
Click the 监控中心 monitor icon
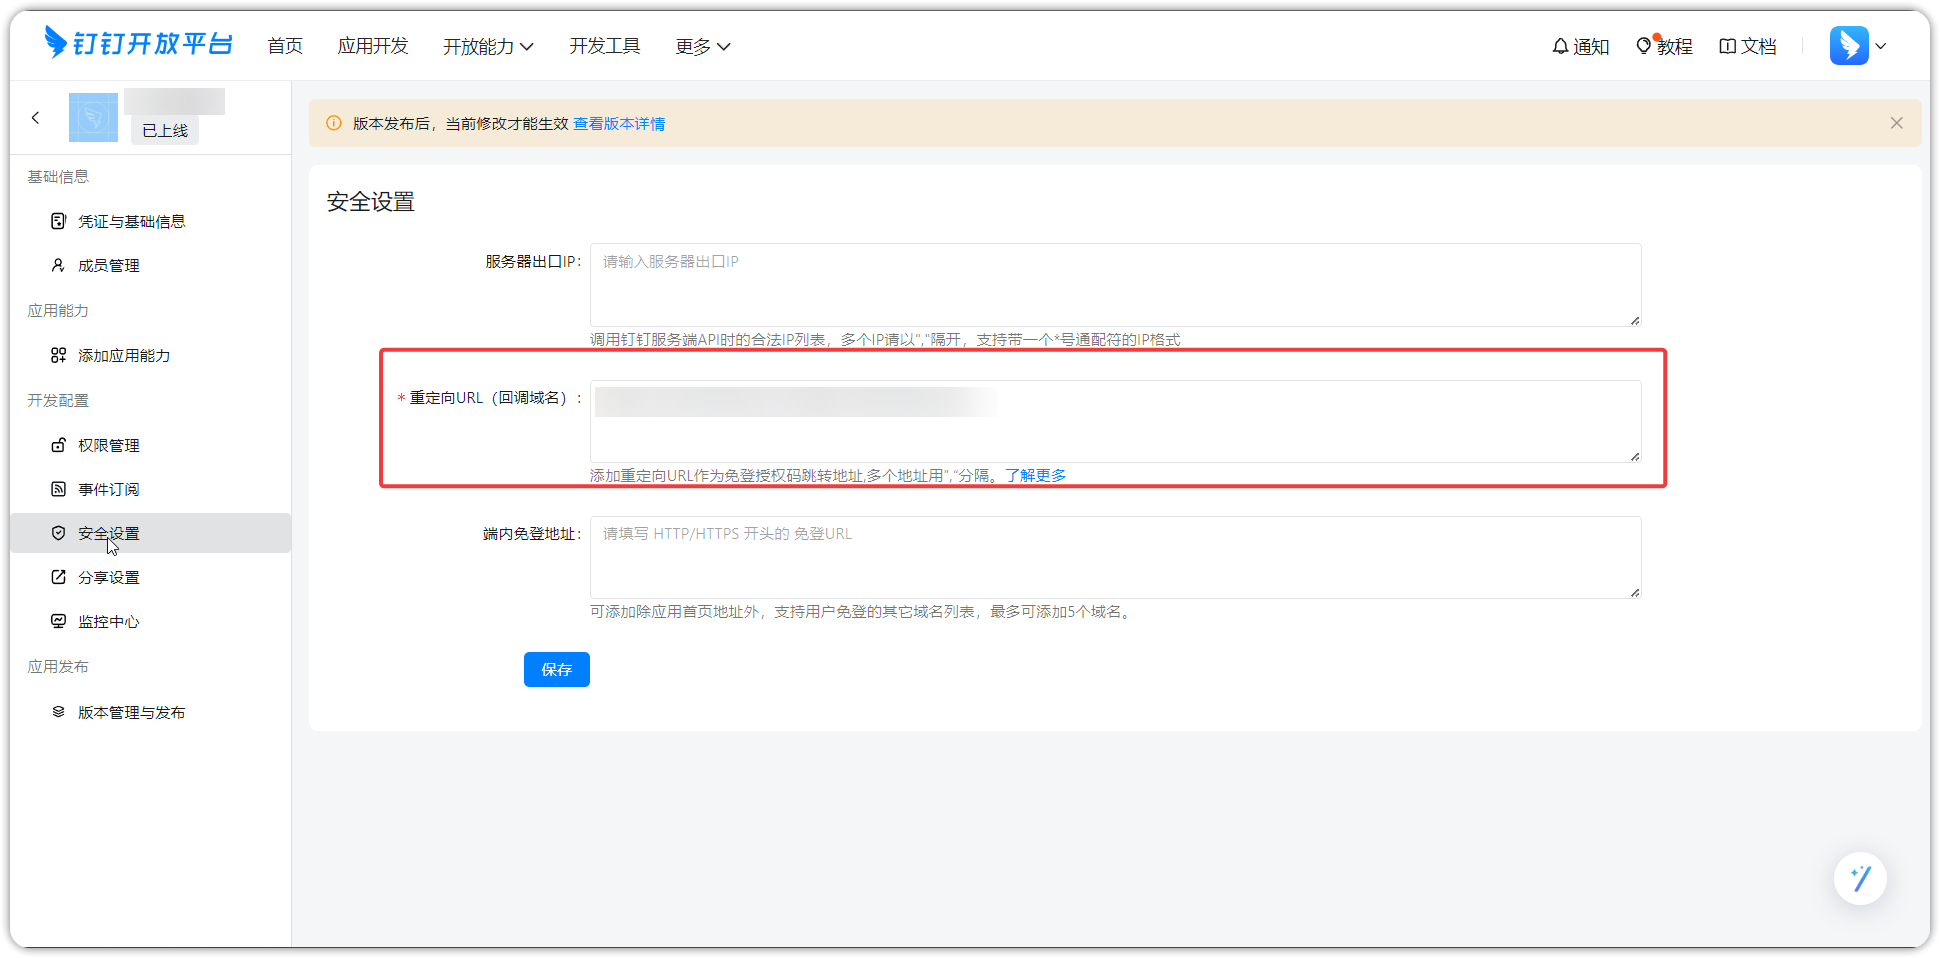coord(58,621)
